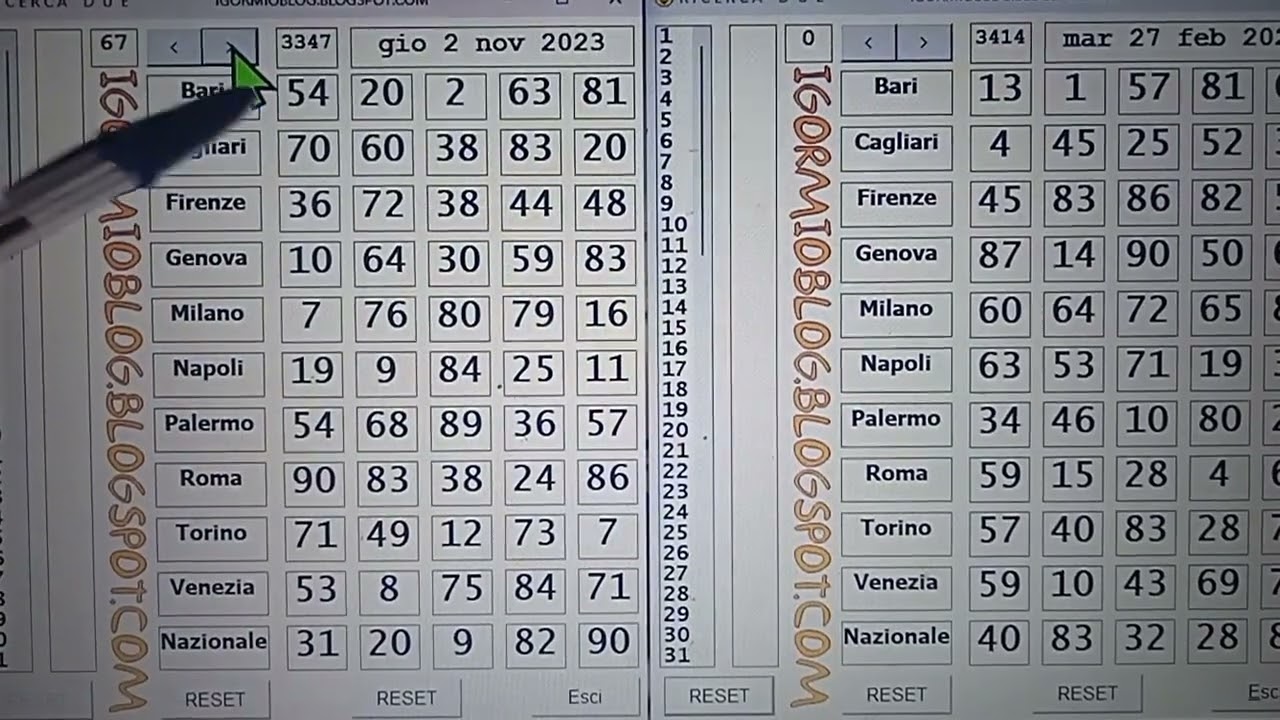Click Napoli number 53 in right window
This screenshot has width=1280, height=720.
[1073, 366]
